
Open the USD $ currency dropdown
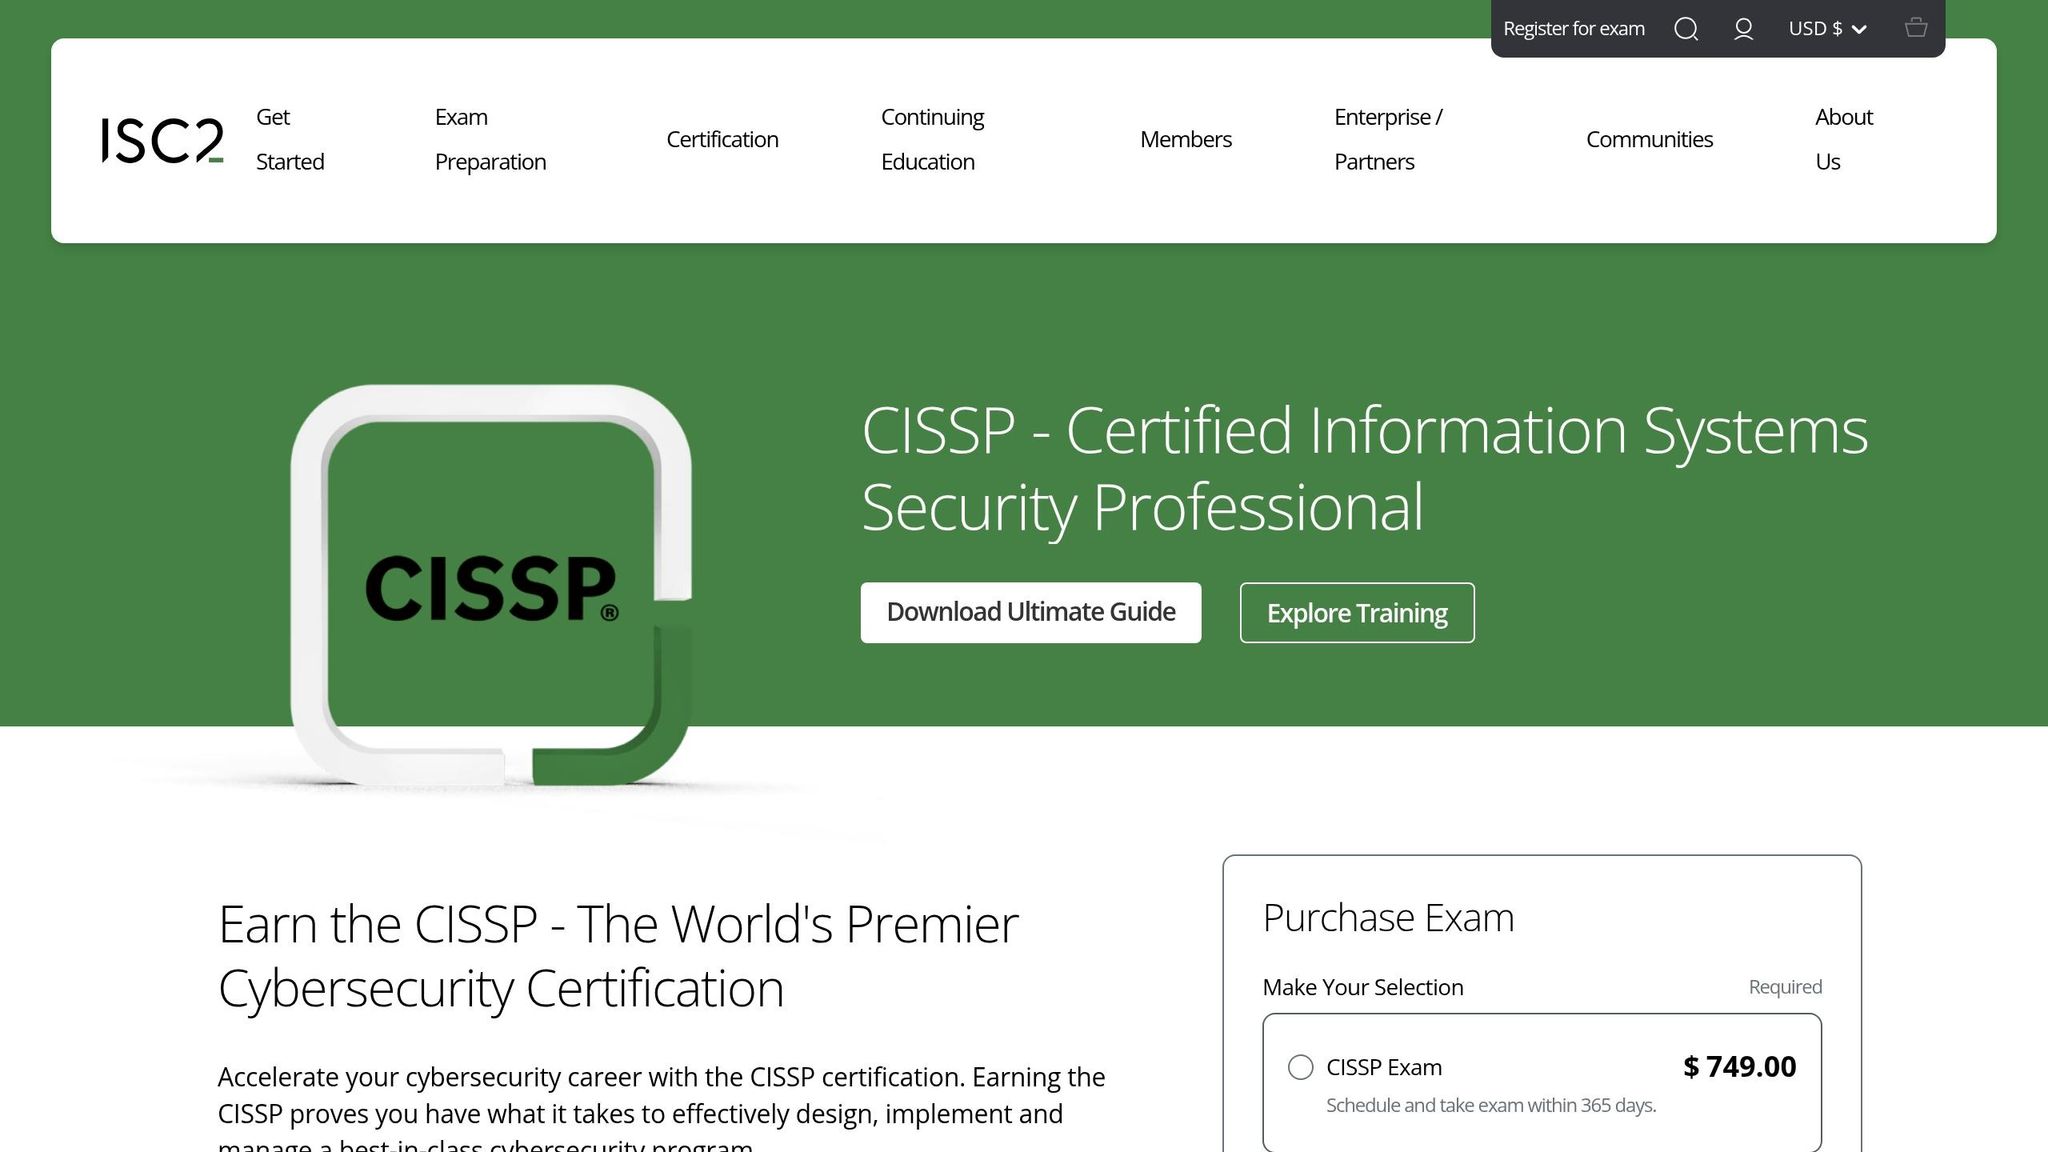coord(1828,28)
